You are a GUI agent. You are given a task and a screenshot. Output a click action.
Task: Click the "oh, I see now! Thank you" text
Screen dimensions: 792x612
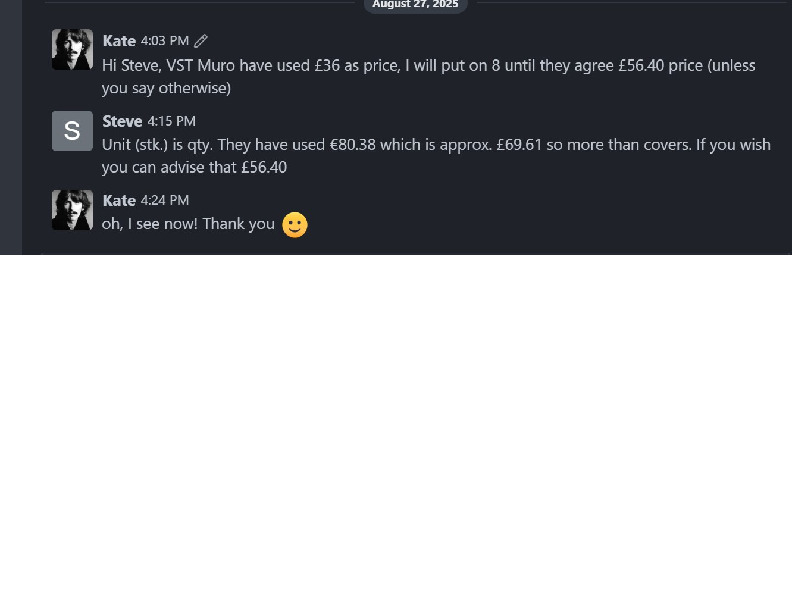click(x=188, y=224)
